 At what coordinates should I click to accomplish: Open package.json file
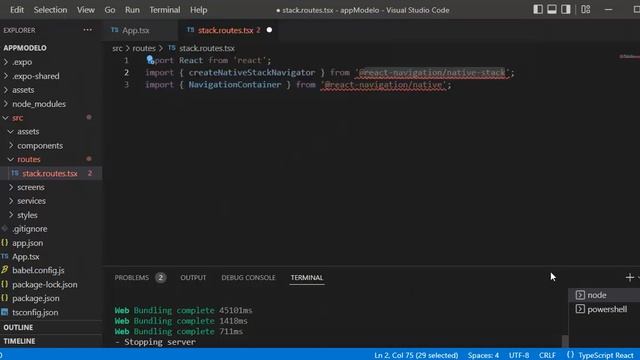click(x=36, y=298)
